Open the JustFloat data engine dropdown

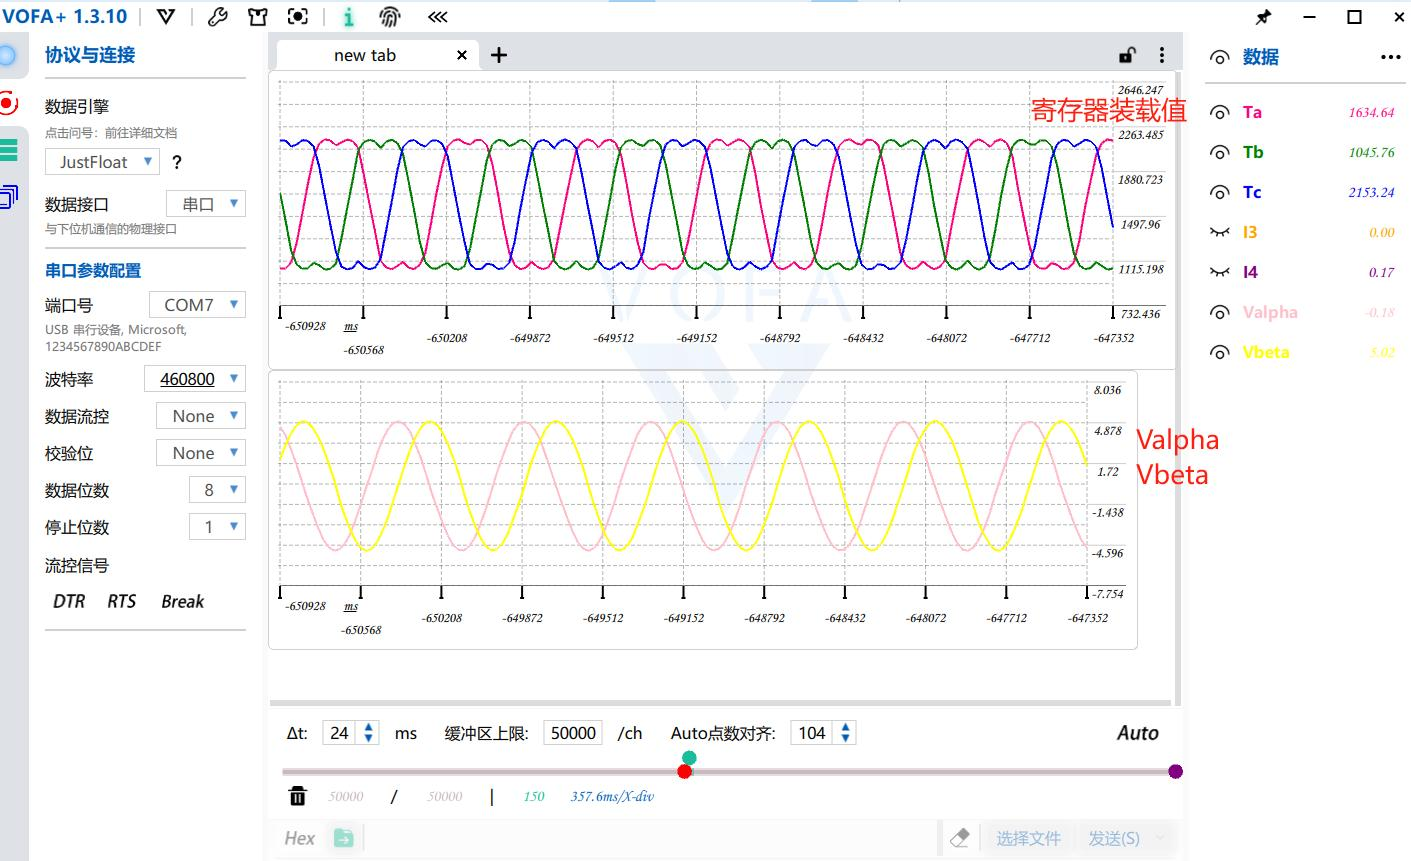103,162
